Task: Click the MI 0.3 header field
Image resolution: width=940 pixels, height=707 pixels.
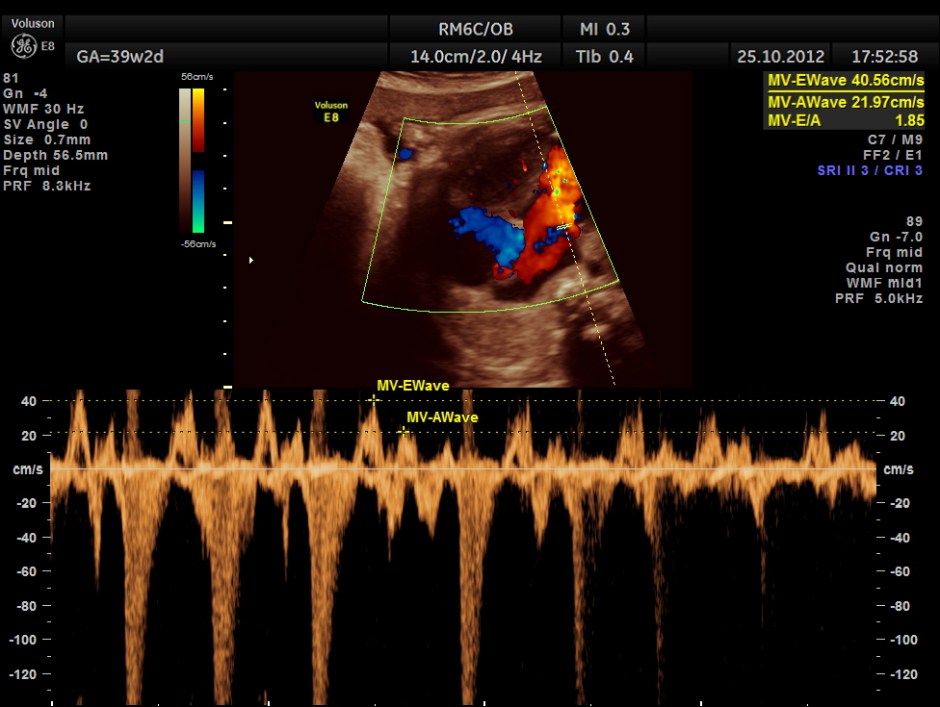Action: tap(605, 29)
